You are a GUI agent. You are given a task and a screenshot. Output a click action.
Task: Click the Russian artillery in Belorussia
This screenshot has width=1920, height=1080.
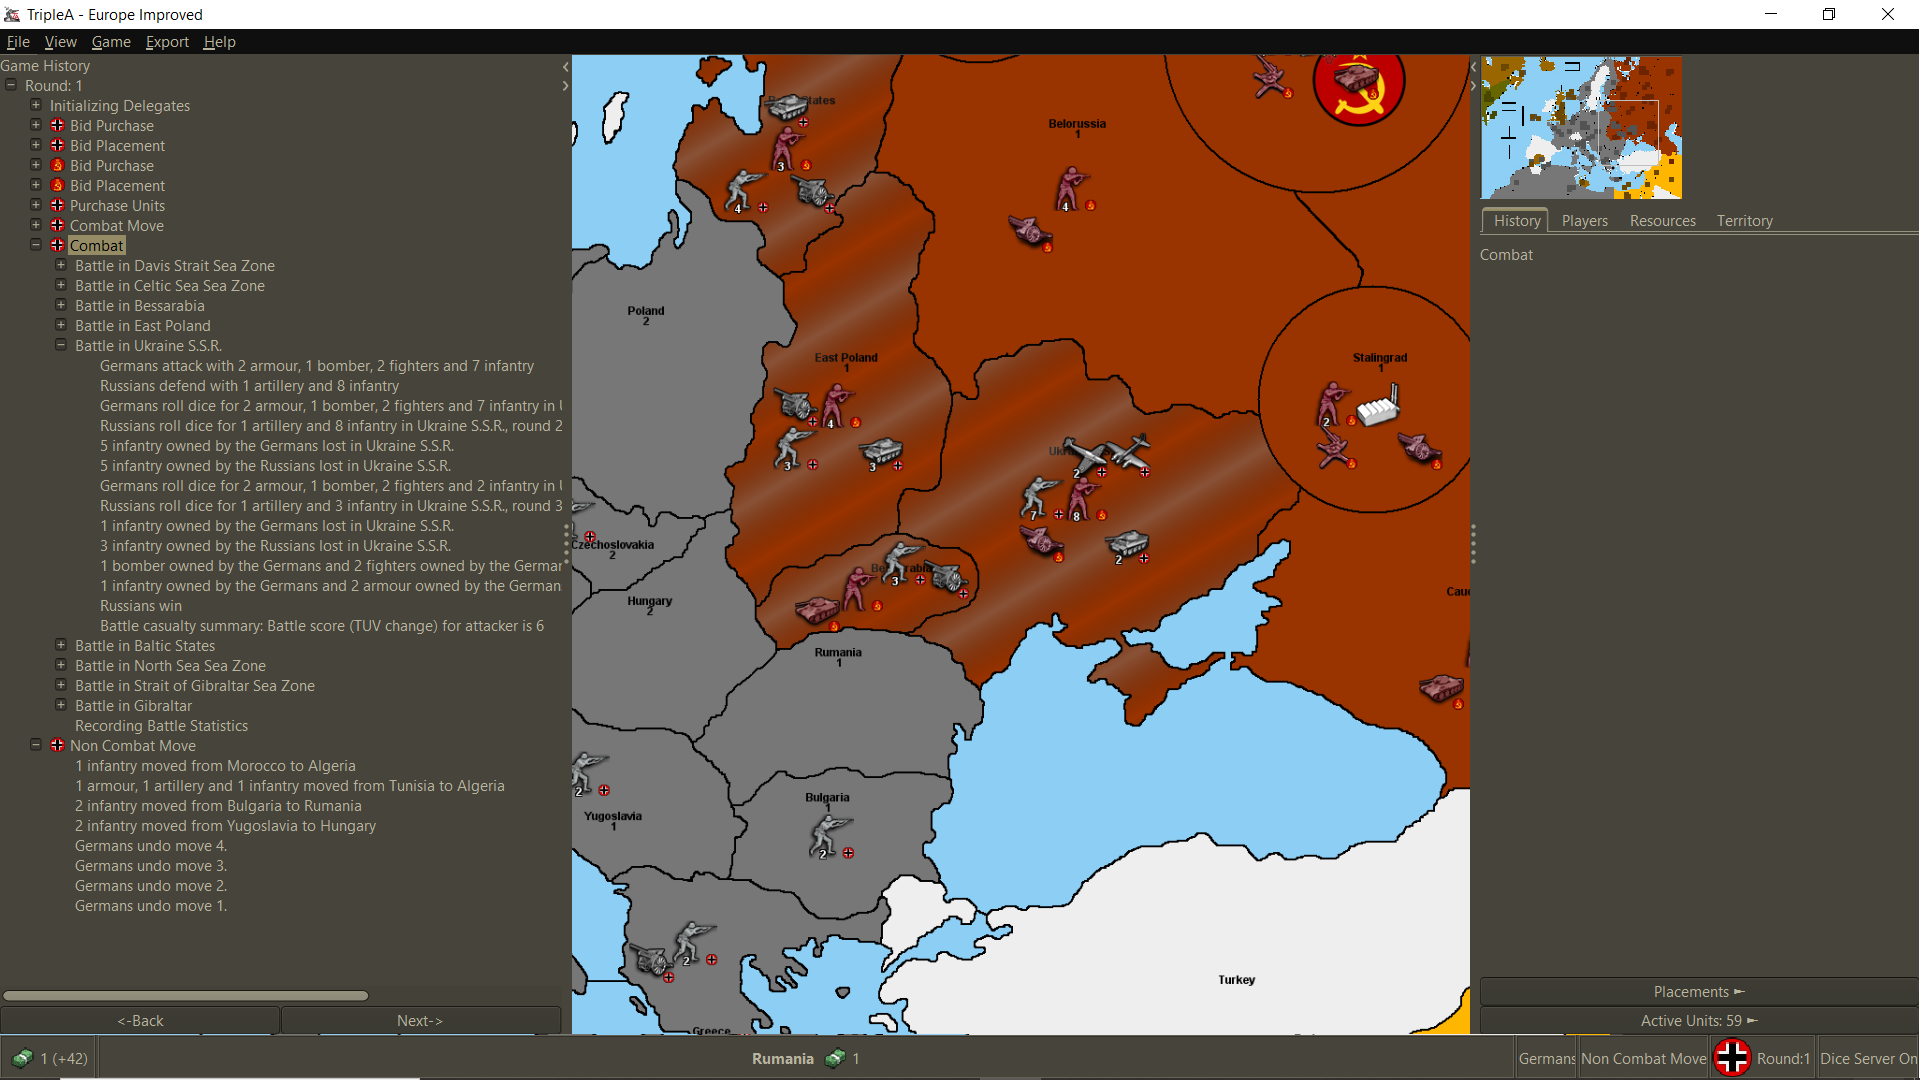[x=1028, y=231]
